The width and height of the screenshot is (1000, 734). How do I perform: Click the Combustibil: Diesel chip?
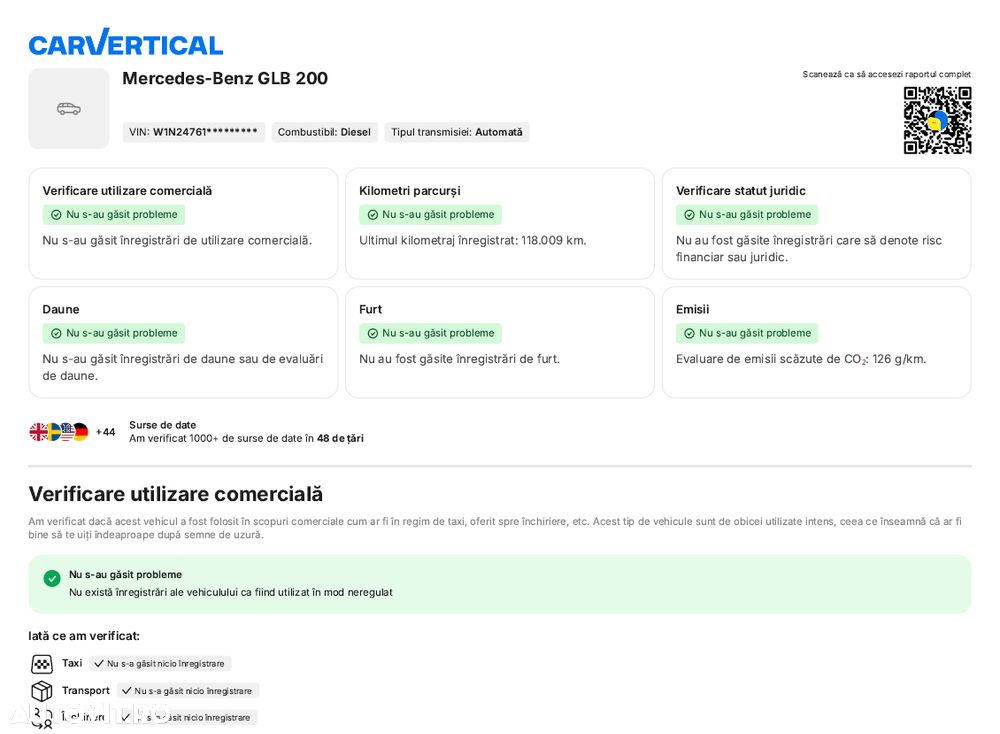click(325, 132)
